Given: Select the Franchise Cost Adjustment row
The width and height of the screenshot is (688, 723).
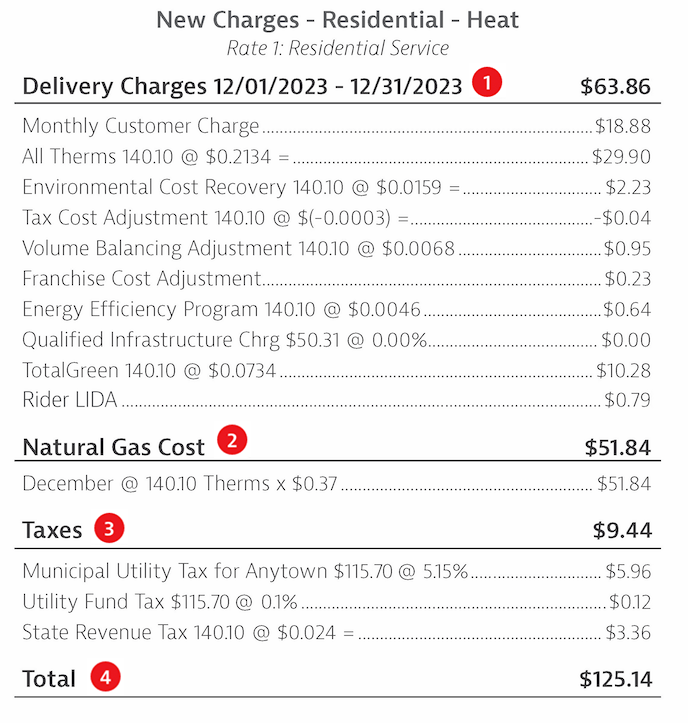Looking at the screenshot, I should [x=337, y=279].
